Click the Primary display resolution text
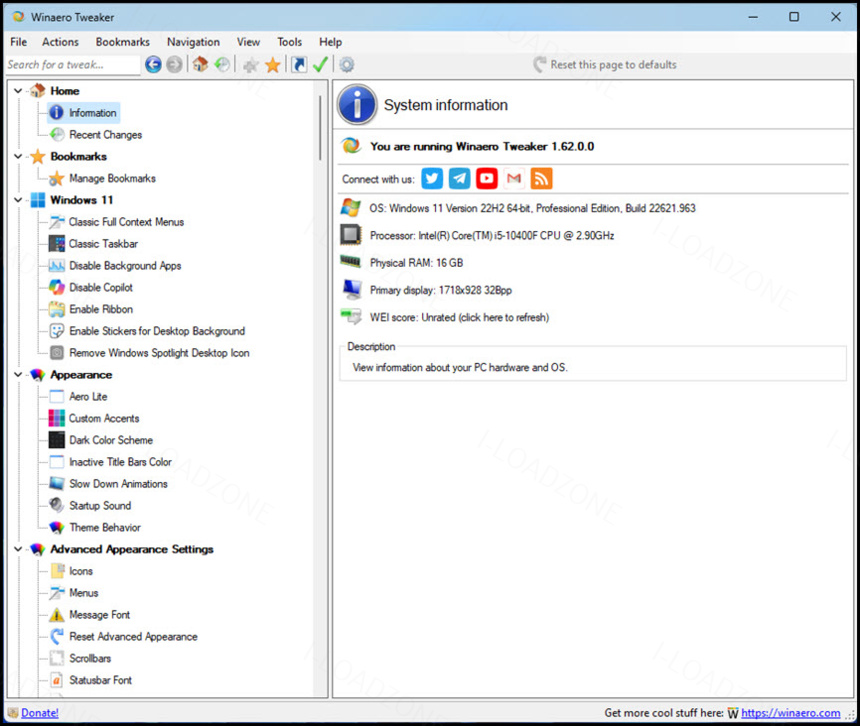The image size is (860, 726). click(x=441, y=291)
